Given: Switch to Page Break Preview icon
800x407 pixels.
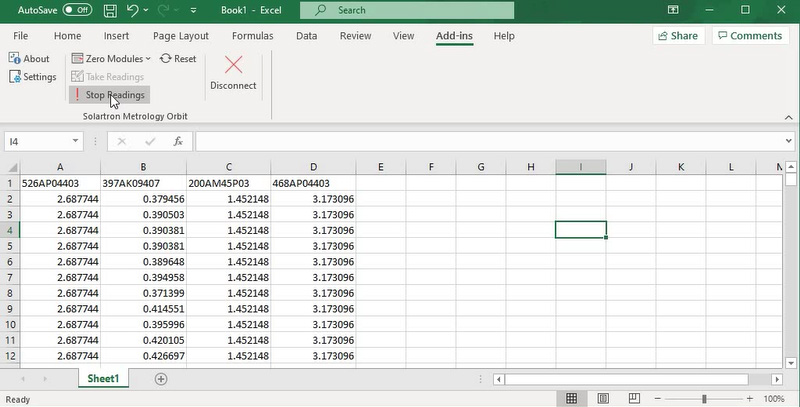Looking at the screenshot, I should click(x=634, y=398).
